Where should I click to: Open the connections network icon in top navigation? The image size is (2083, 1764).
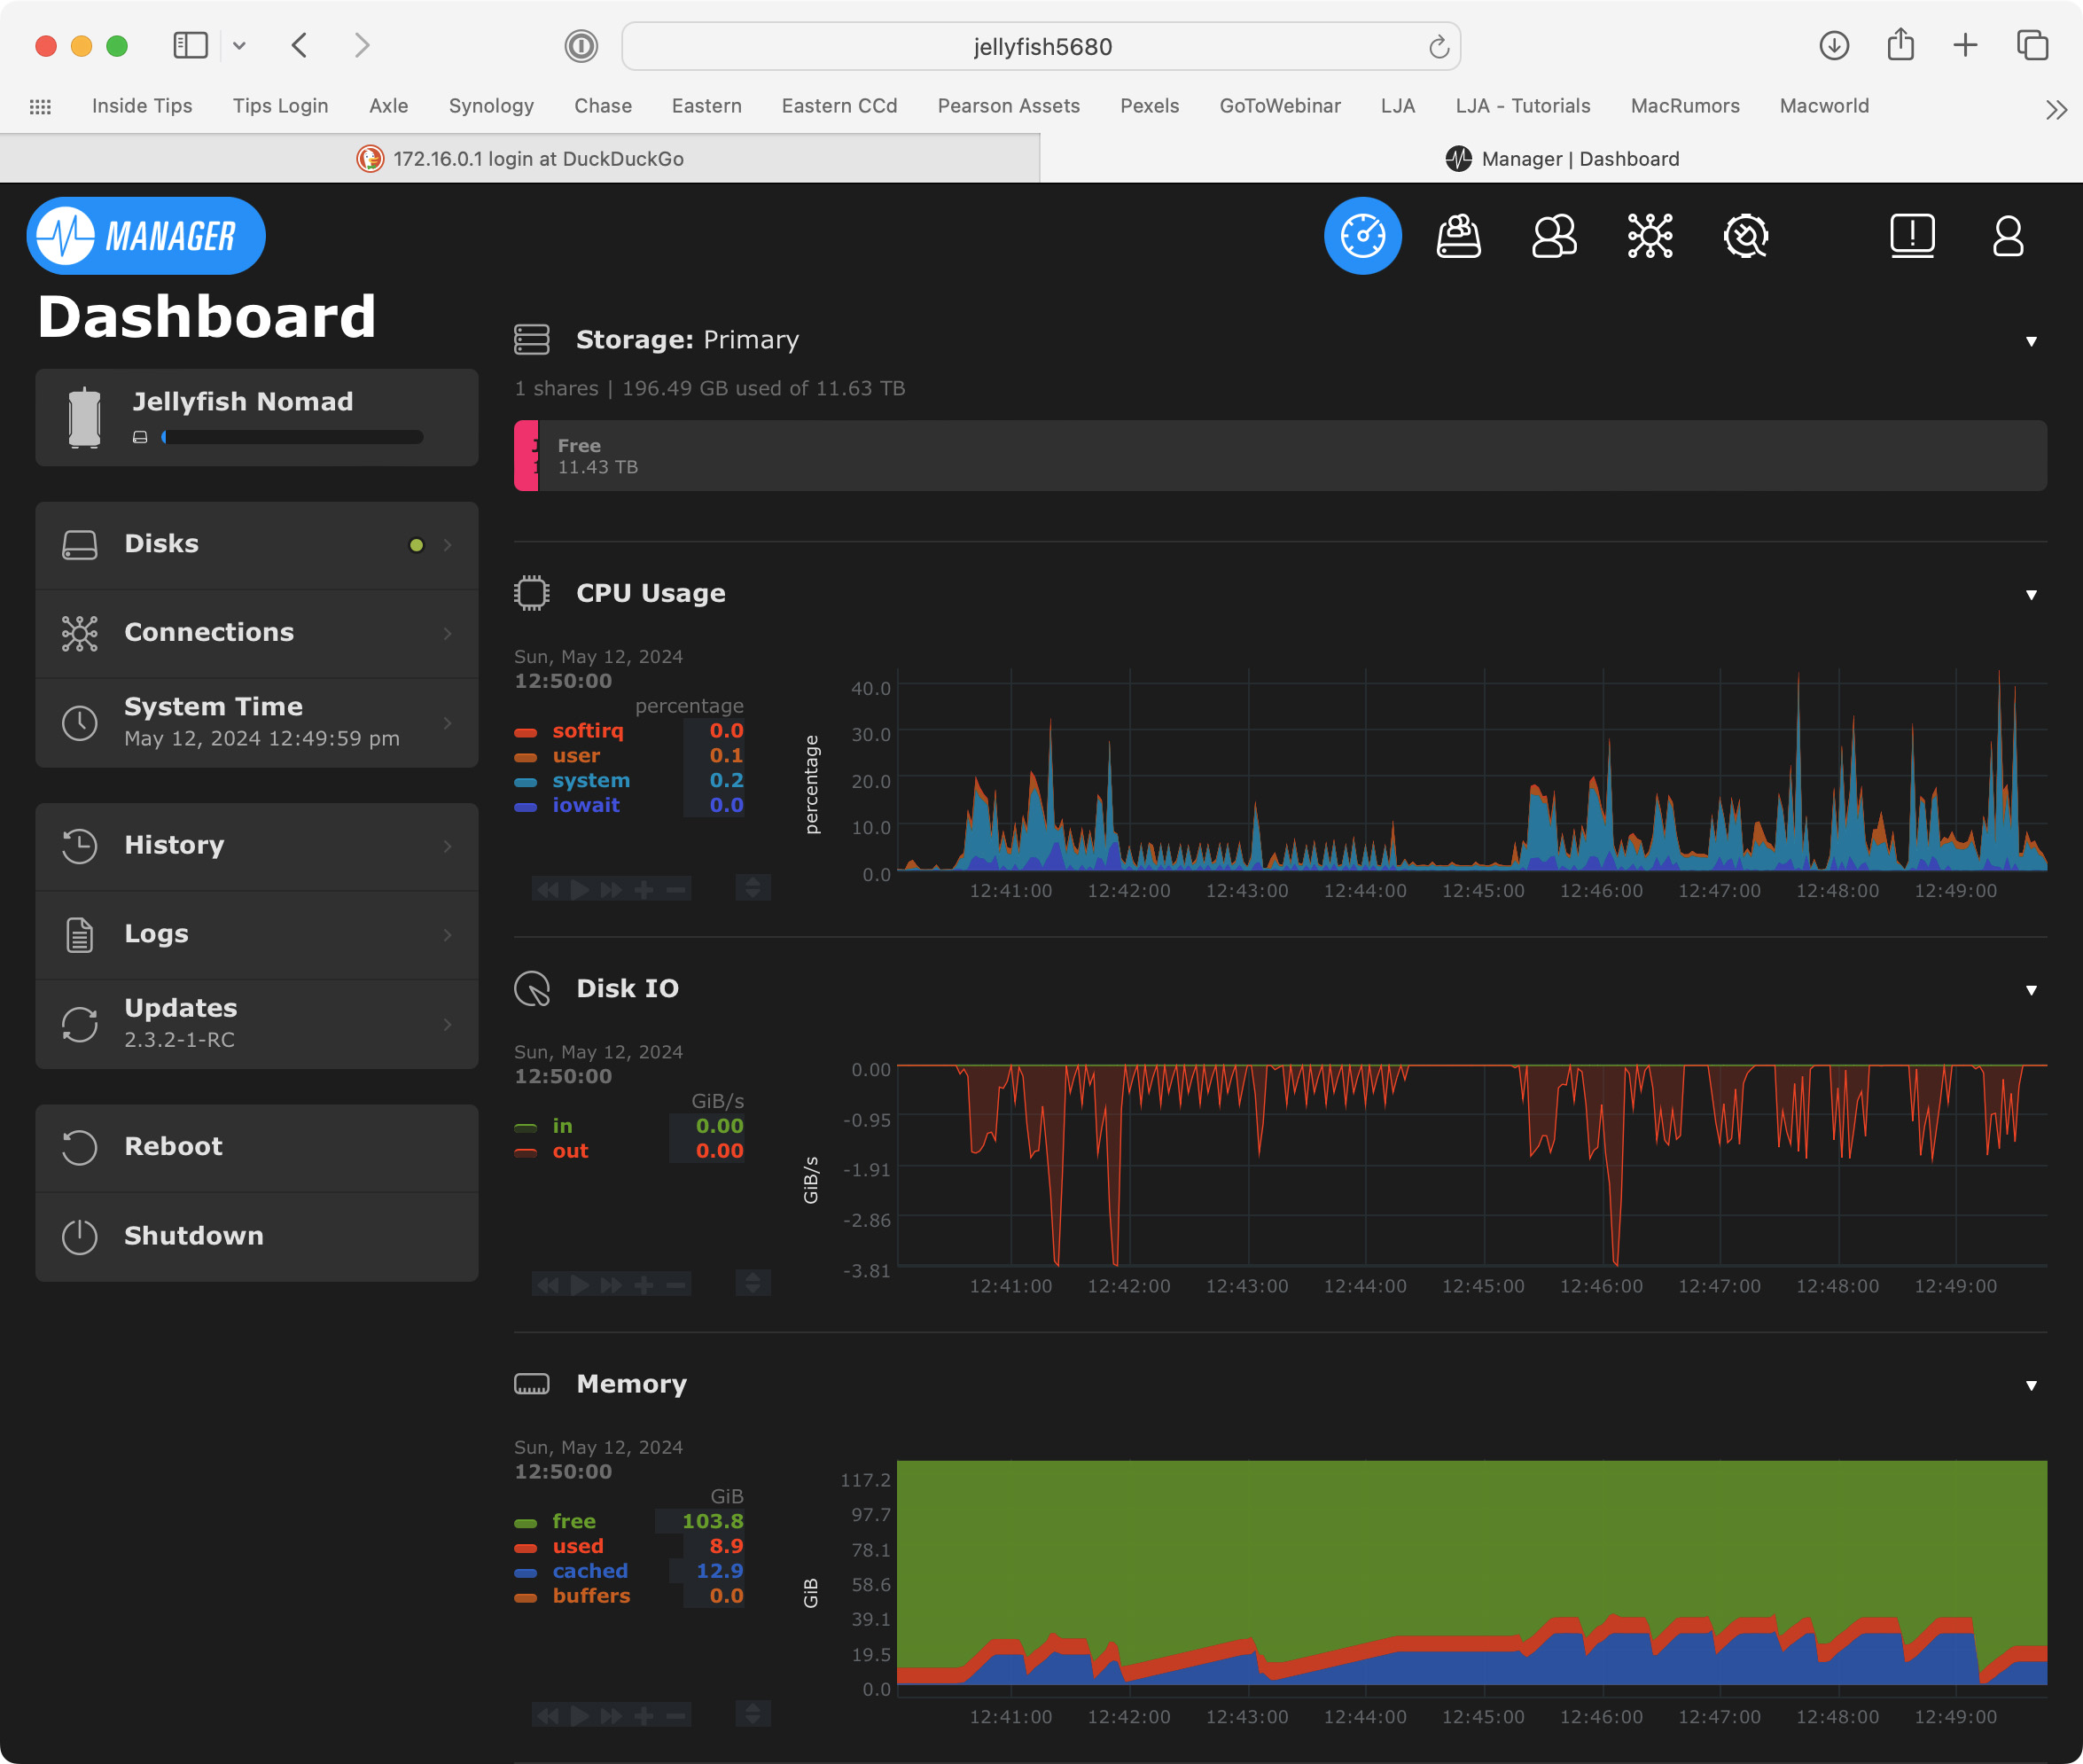[x=1650, y=236]
